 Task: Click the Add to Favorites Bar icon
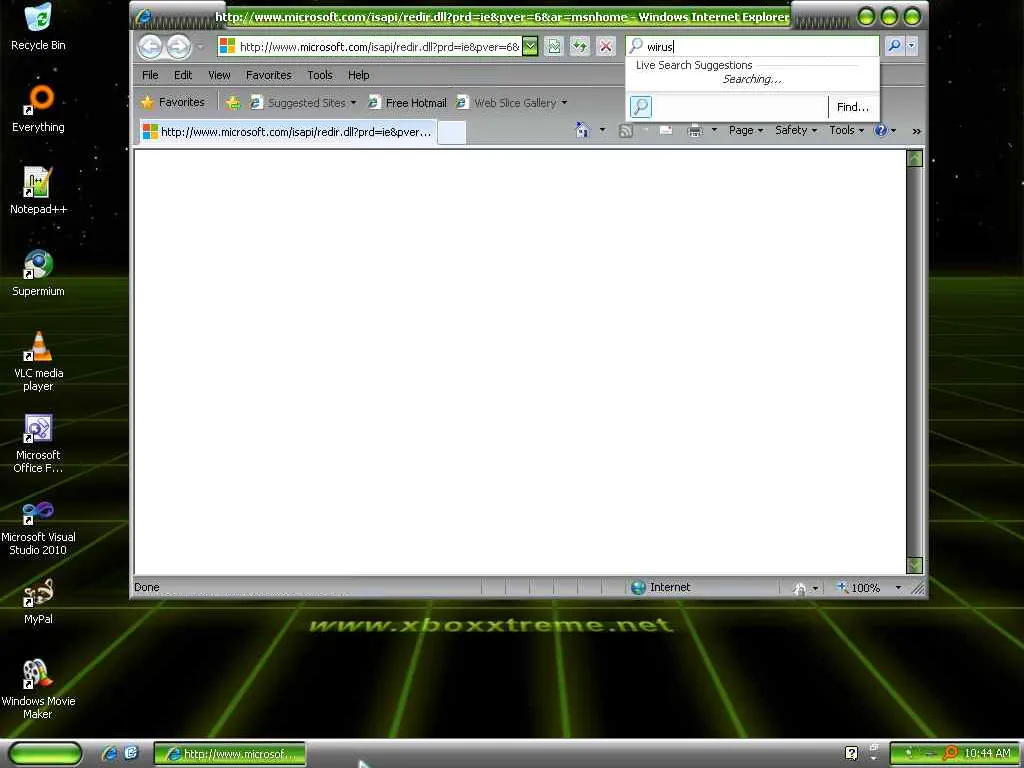(x=233, y=103)
